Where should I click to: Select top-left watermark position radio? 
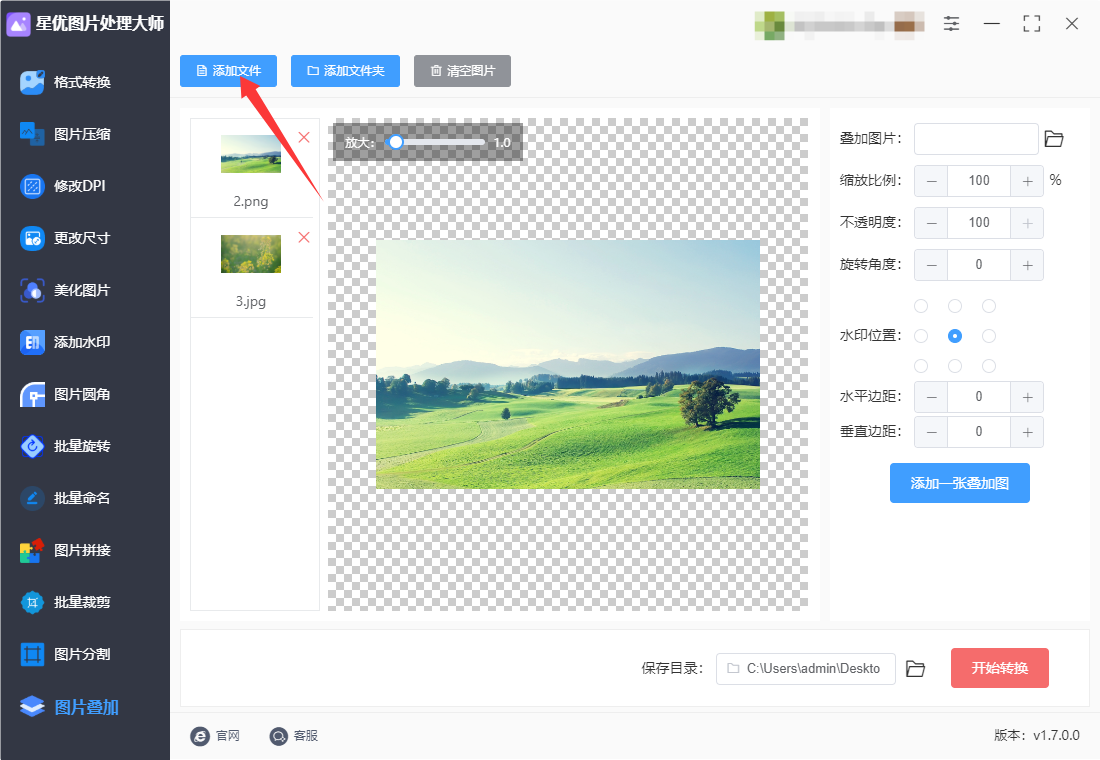coord(921,306)
